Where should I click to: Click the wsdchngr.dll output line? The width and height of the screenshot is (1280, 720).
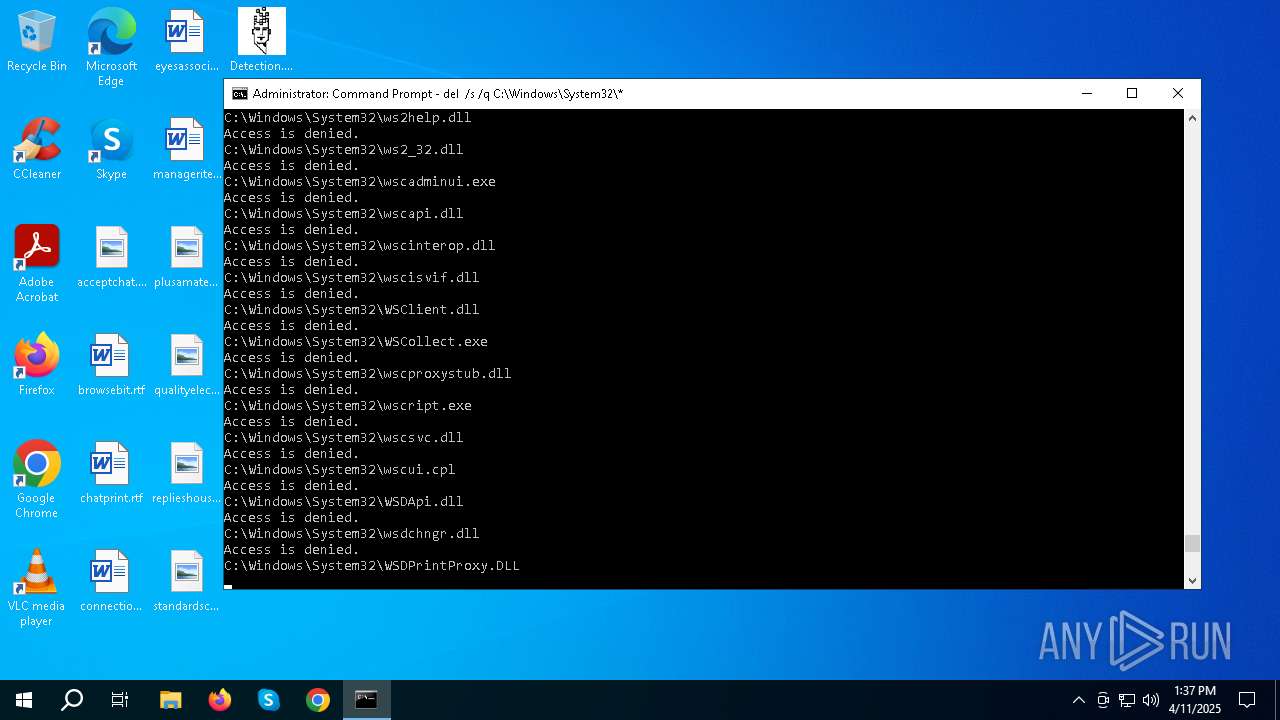(x=352, y=534)
